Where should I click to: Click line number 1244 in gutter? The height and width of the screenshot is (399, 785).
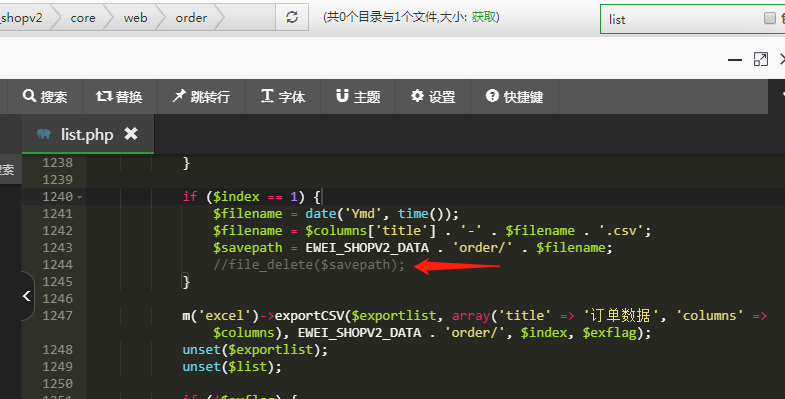coord(58,264)
